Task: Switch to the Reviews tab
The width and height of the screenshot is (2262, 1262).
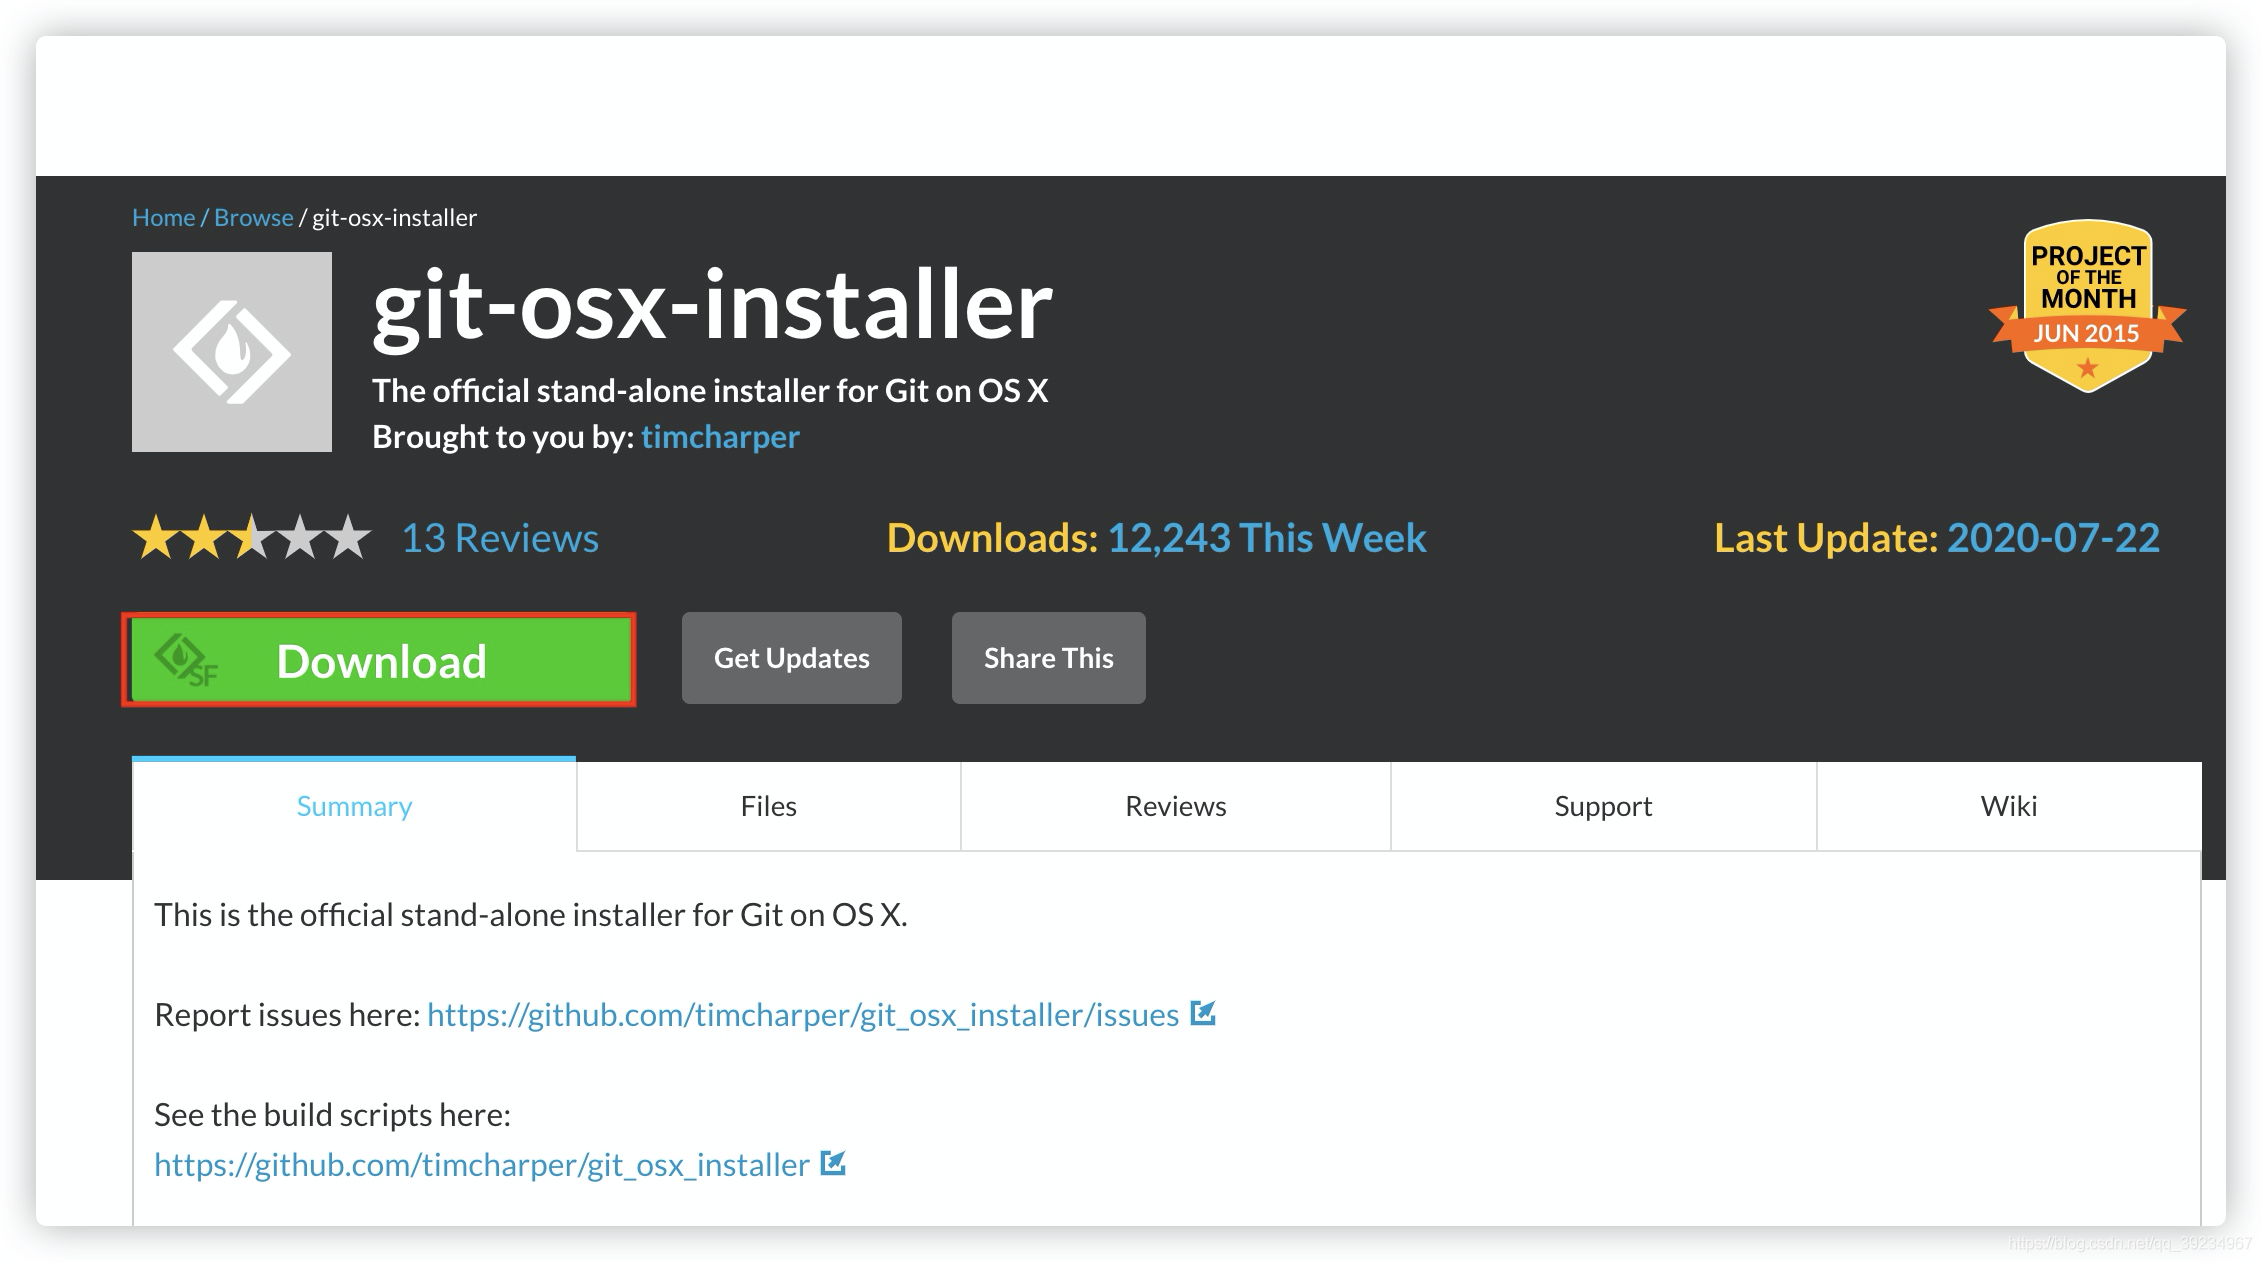Action: [x=1176, y=806]
